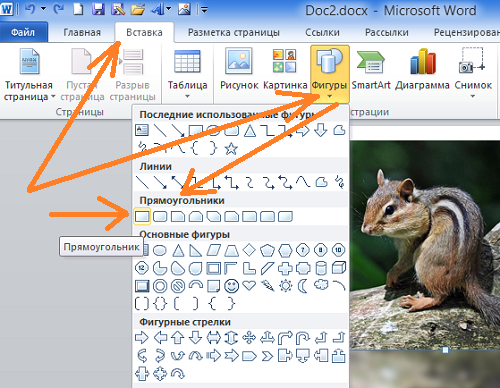Pick the down arrow in recently used shapes
The image size is (500, 388).
[321, 130]
